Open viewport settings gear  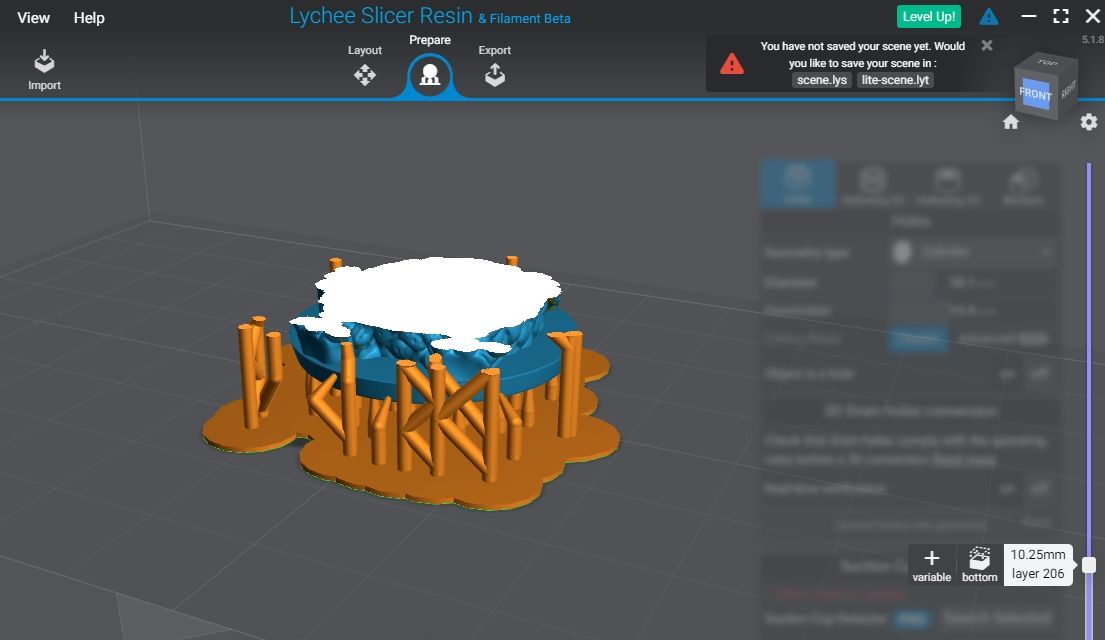point(1089,122)
